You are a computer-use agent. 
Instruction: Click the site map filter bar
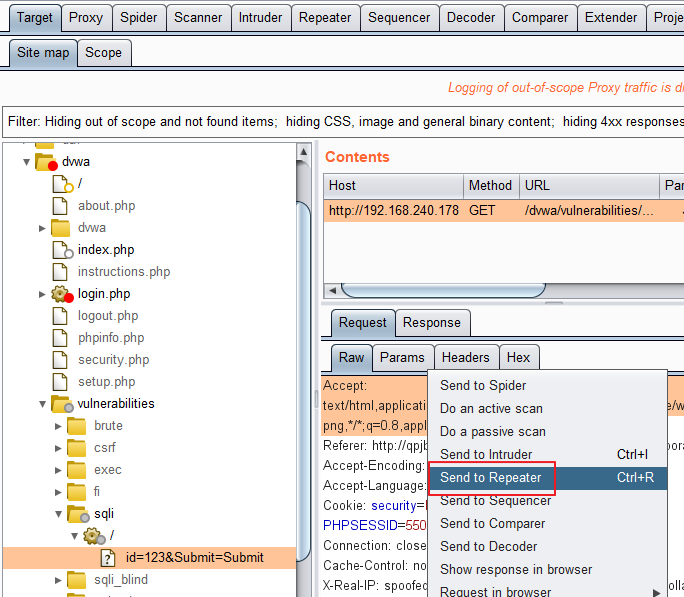coord(343,122)
